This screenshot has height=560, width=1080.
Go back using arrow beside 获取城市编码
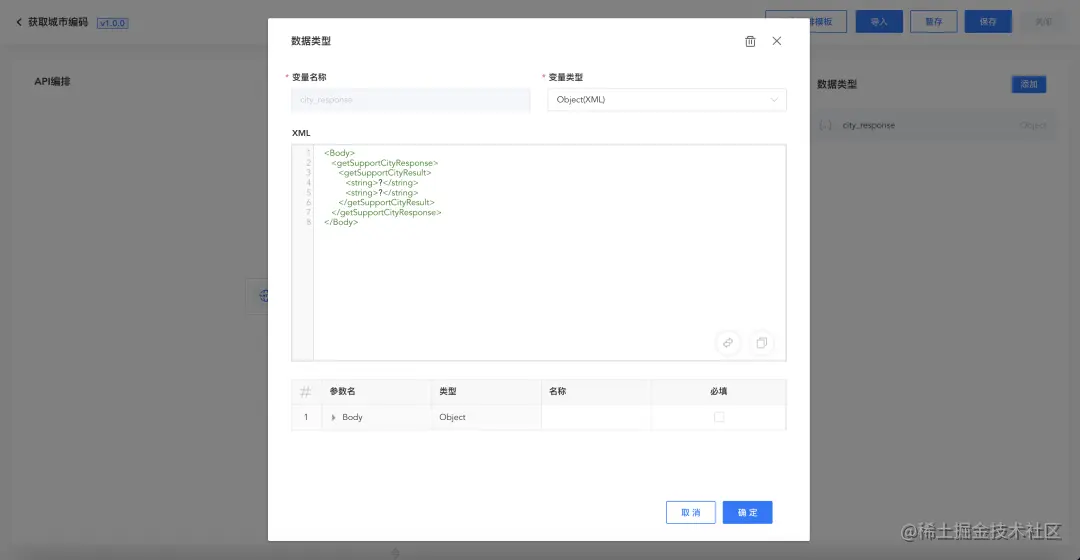click(x=19, y=22)
